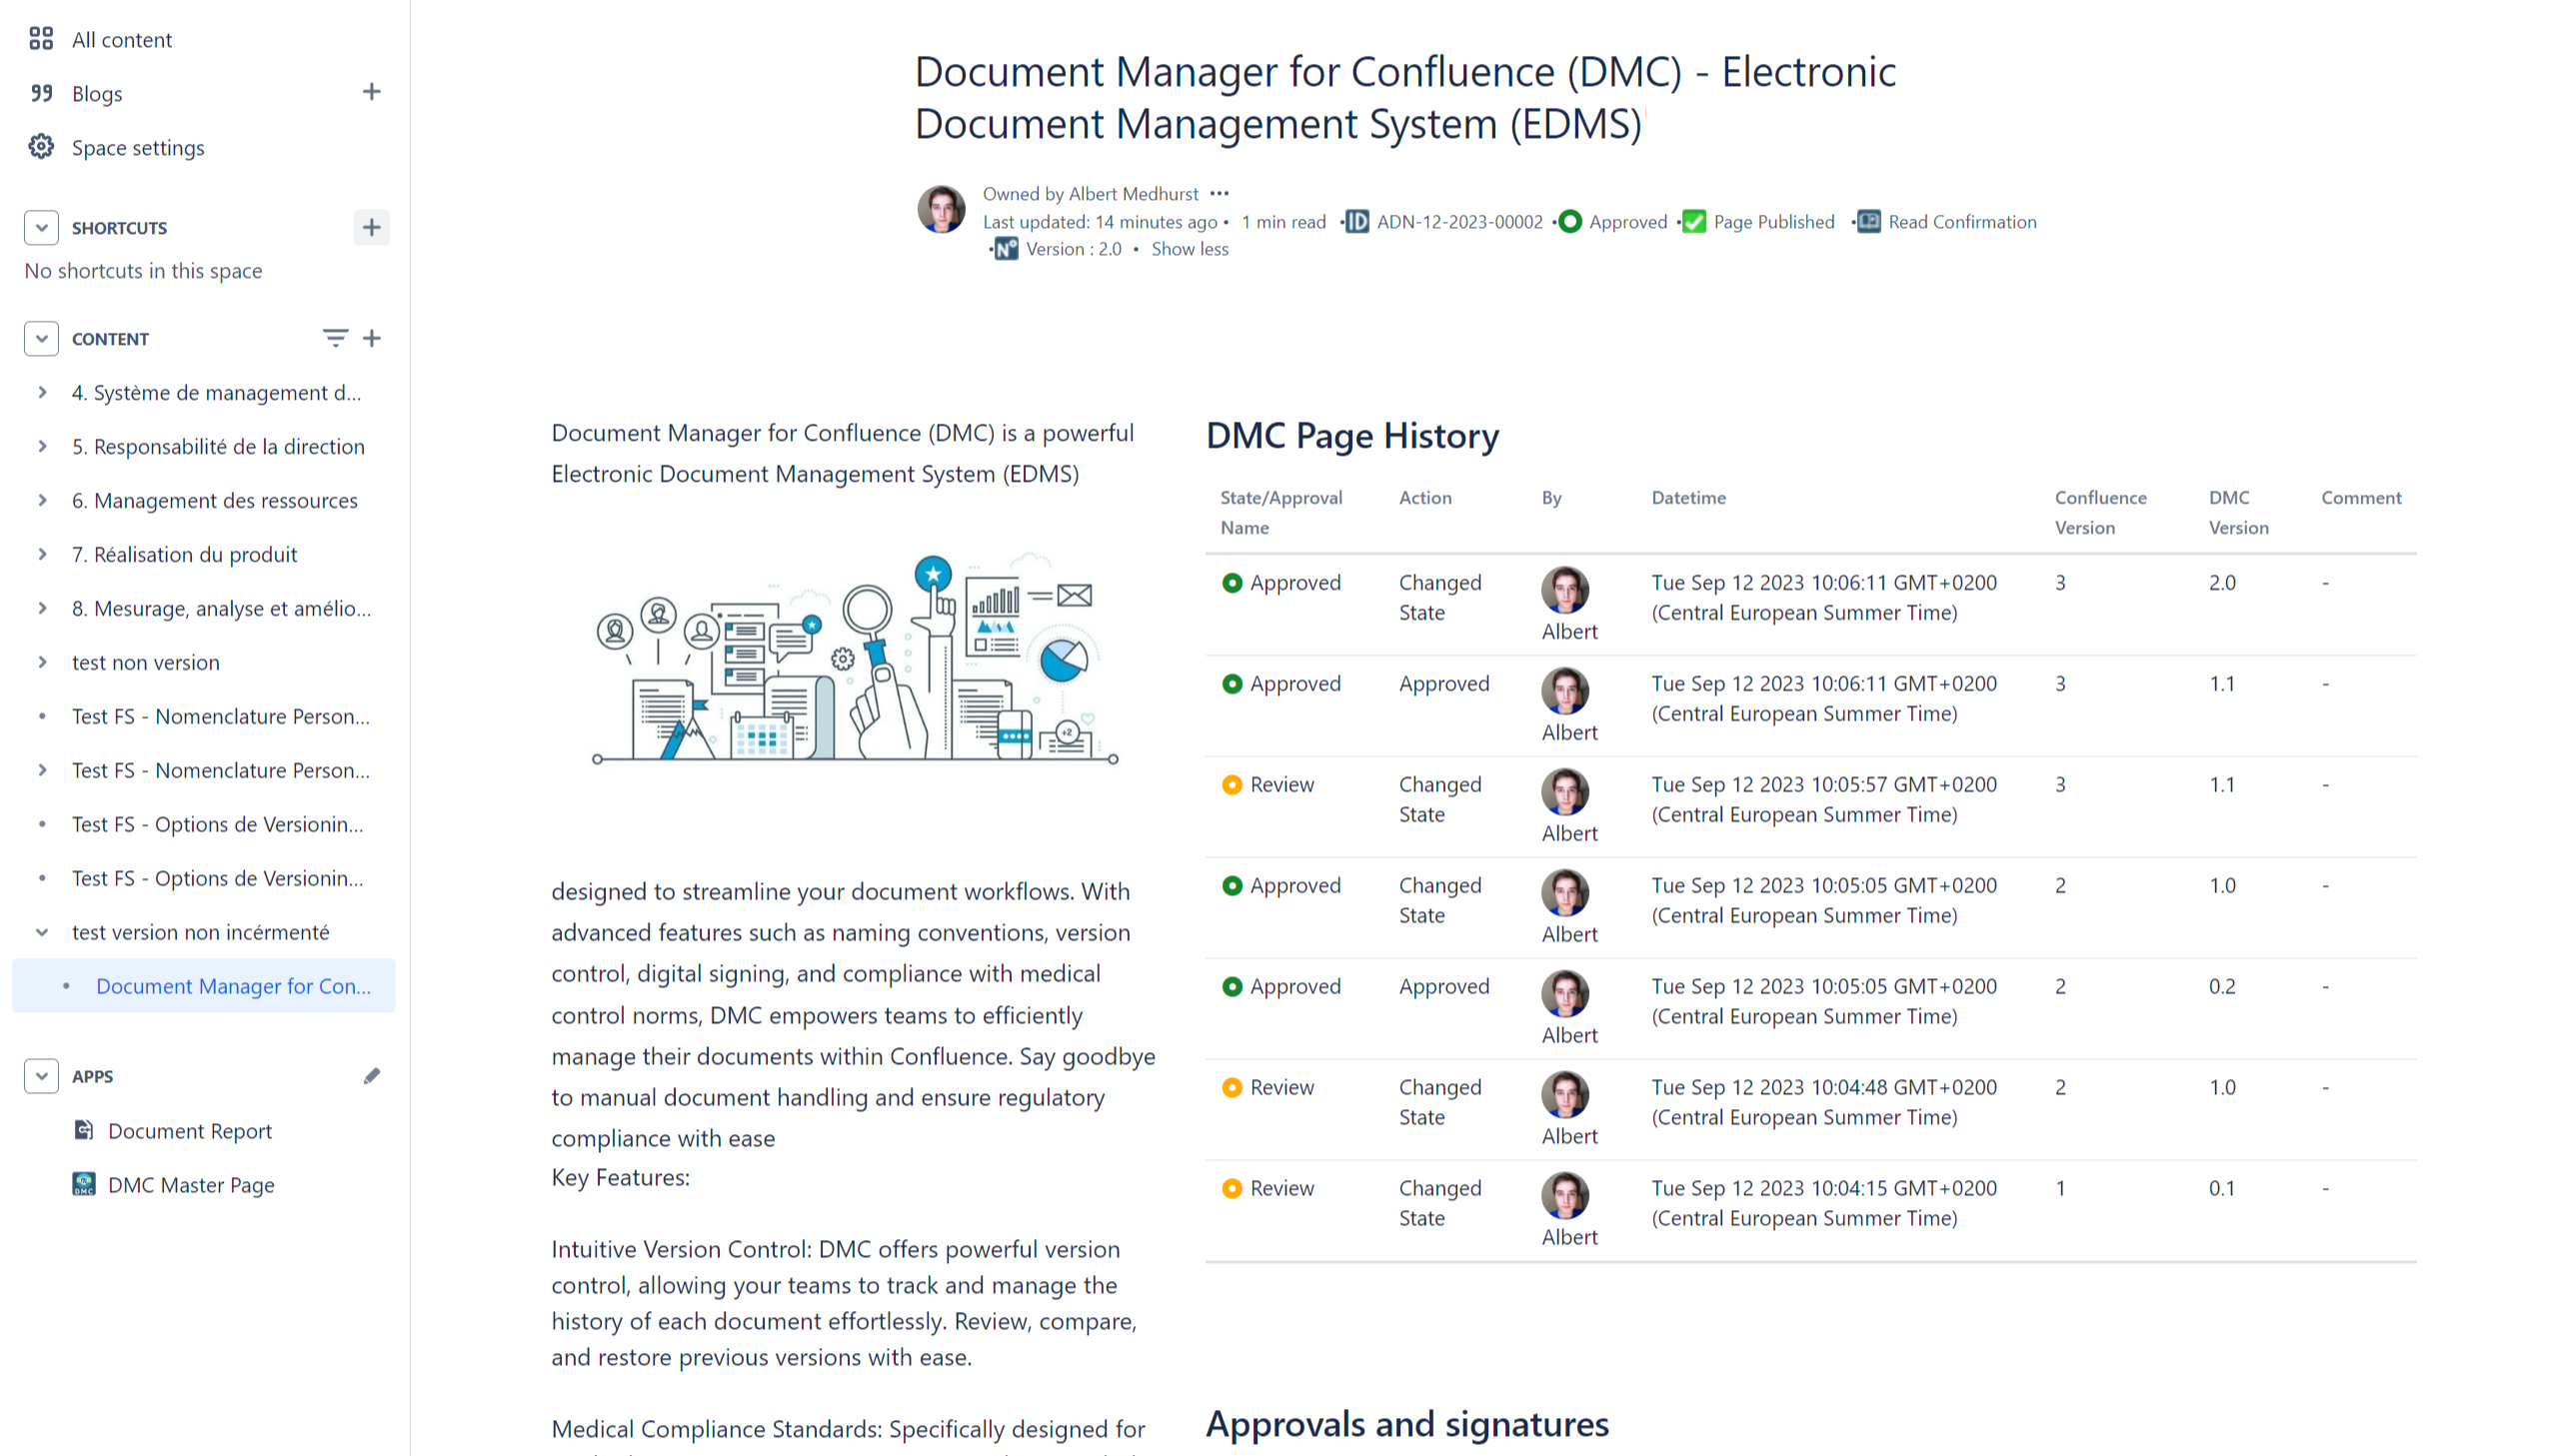Open the page actions '...' menu
Viewport: 2560px width, 1456px height.
1221,193
